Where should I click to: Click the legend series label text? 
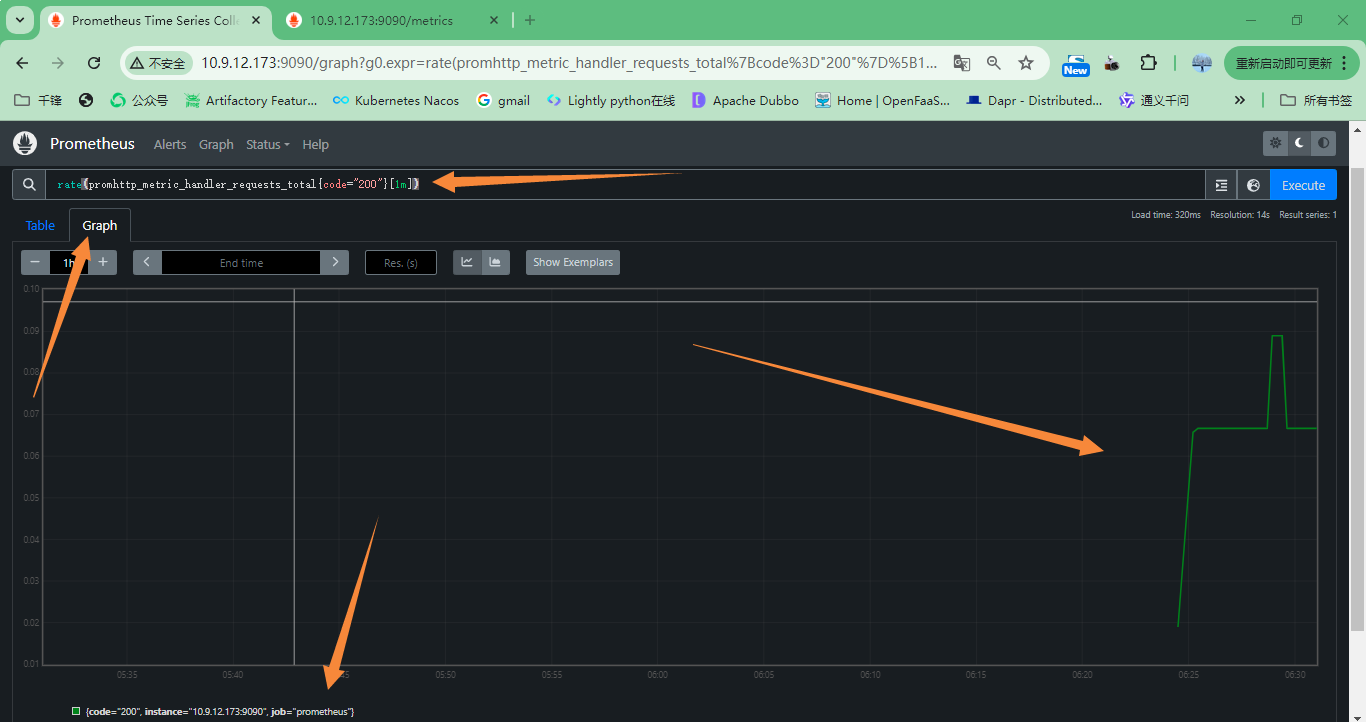point(220,711)
